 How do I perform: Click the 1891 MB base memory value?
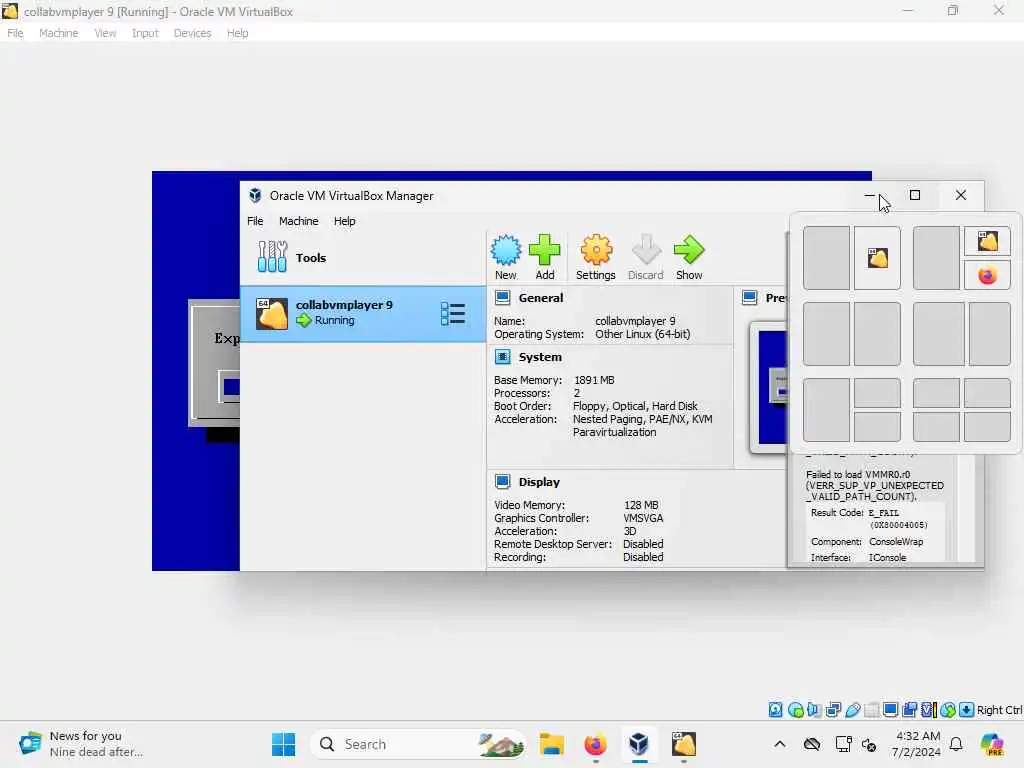point(594,379)
